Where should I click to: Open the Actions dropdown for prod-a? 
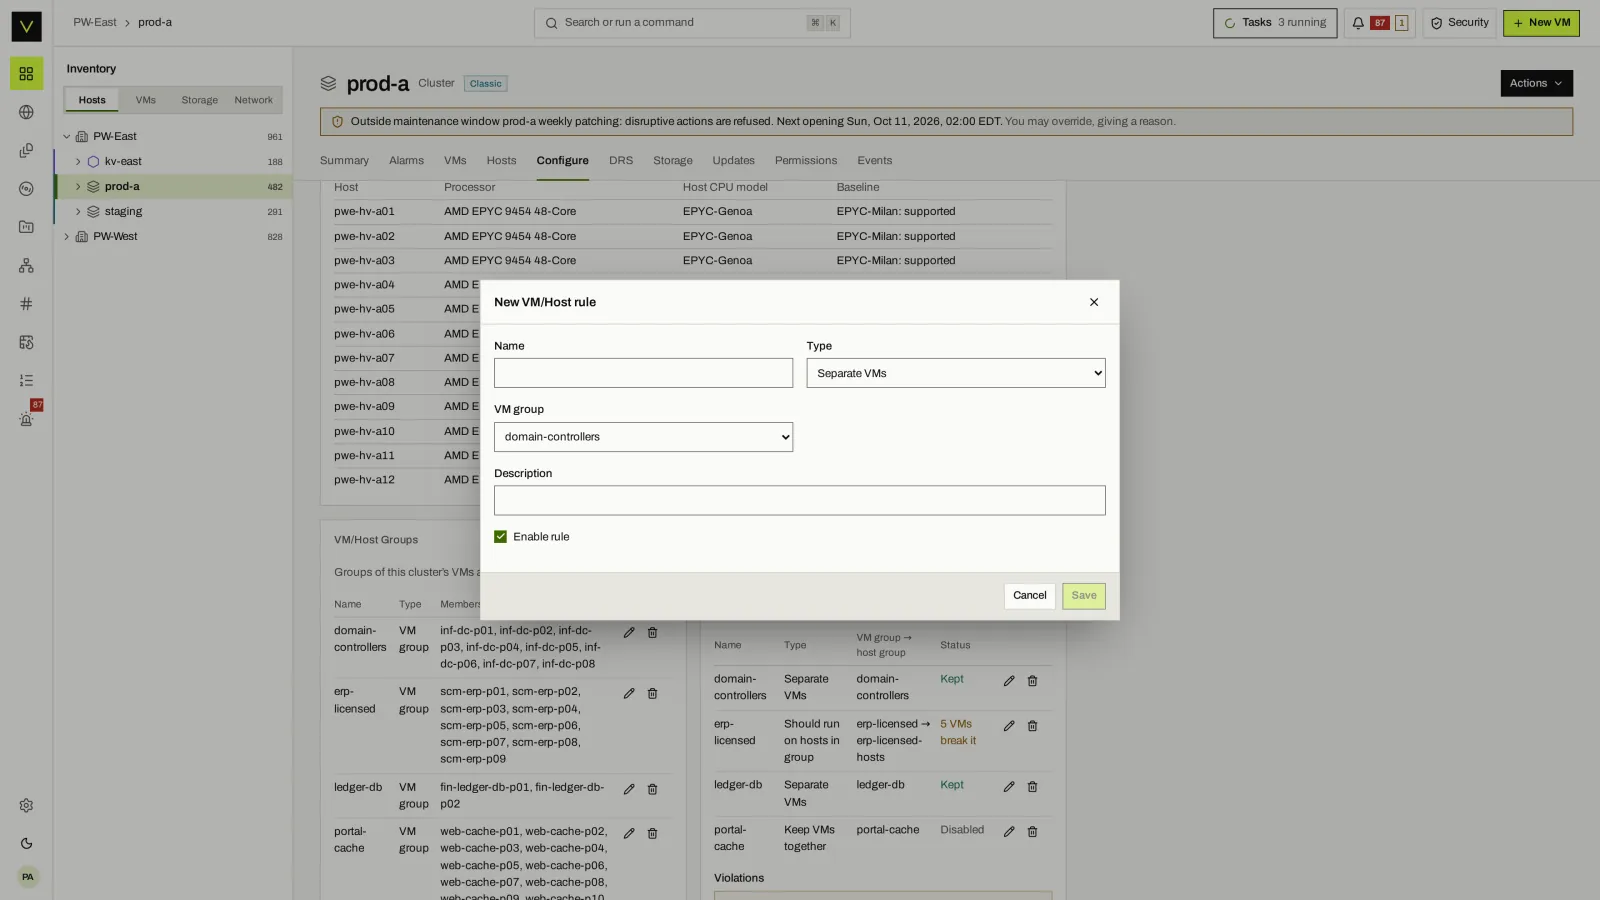pos(1536,84)
